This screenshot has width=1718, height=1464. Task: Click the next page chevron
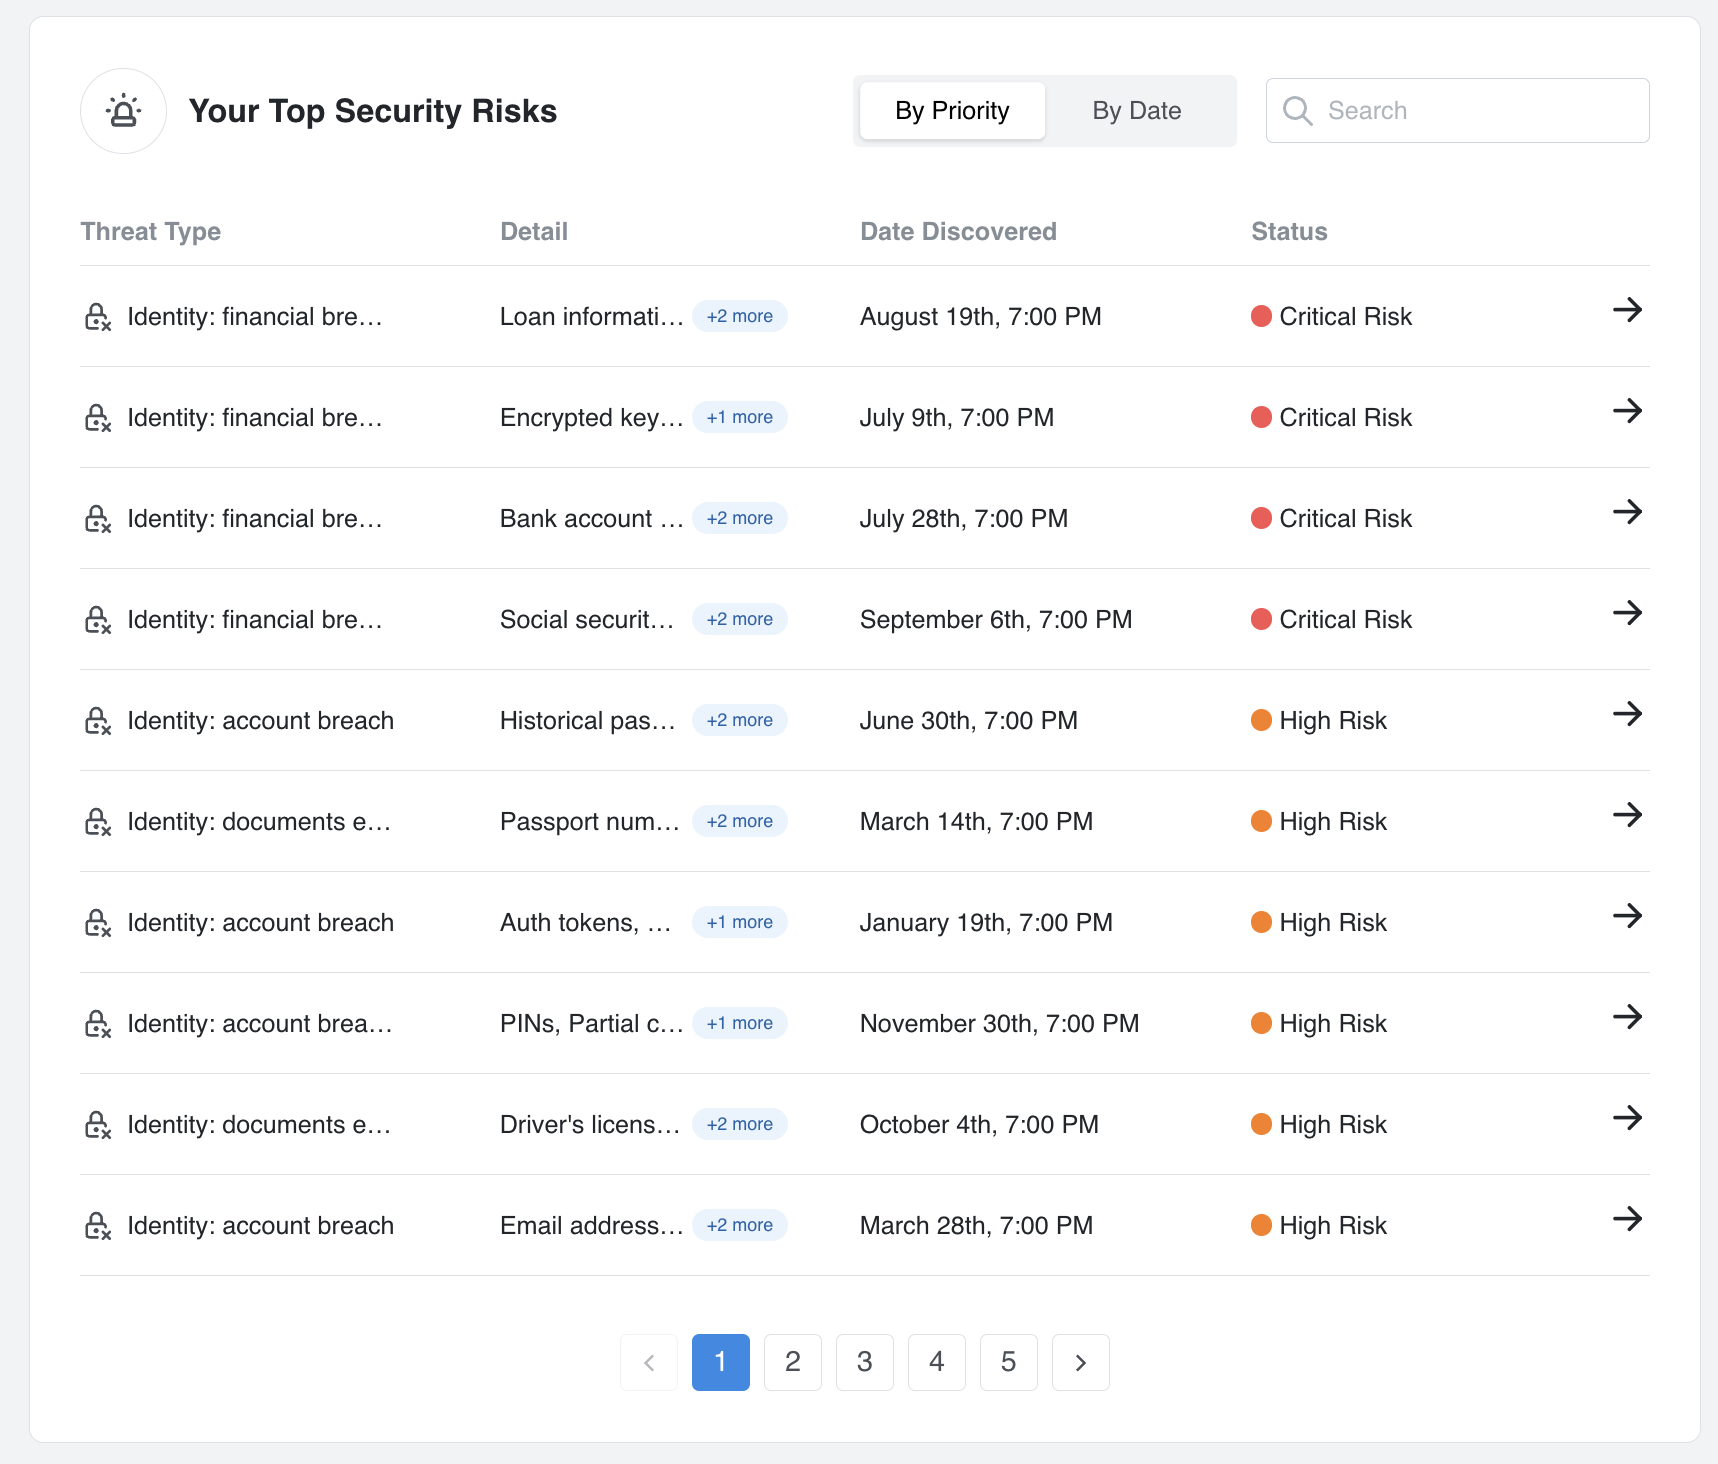(x=1081, y=1362)
